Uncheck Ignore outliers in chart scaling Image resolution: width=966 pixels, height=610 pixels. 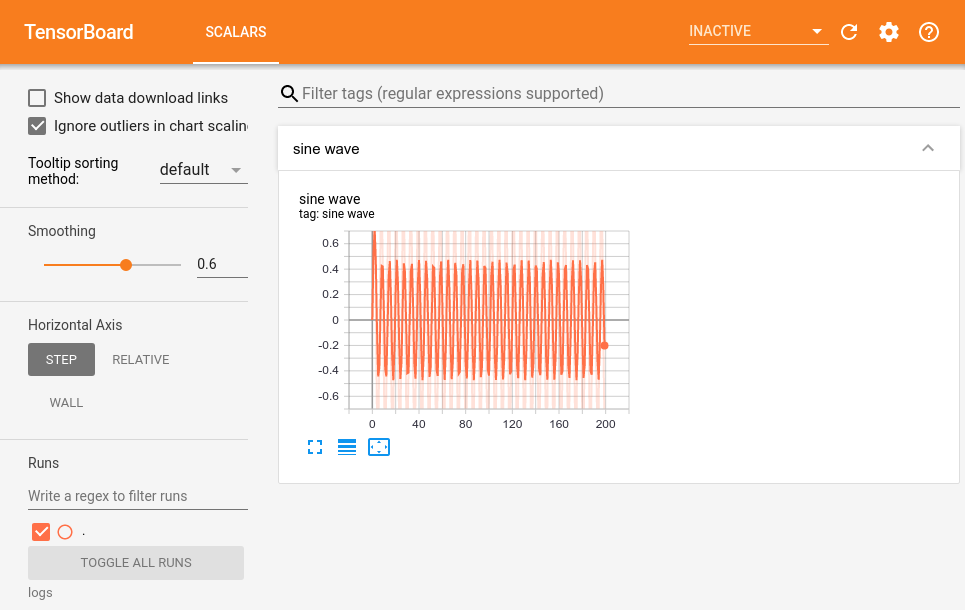[37, 126]
